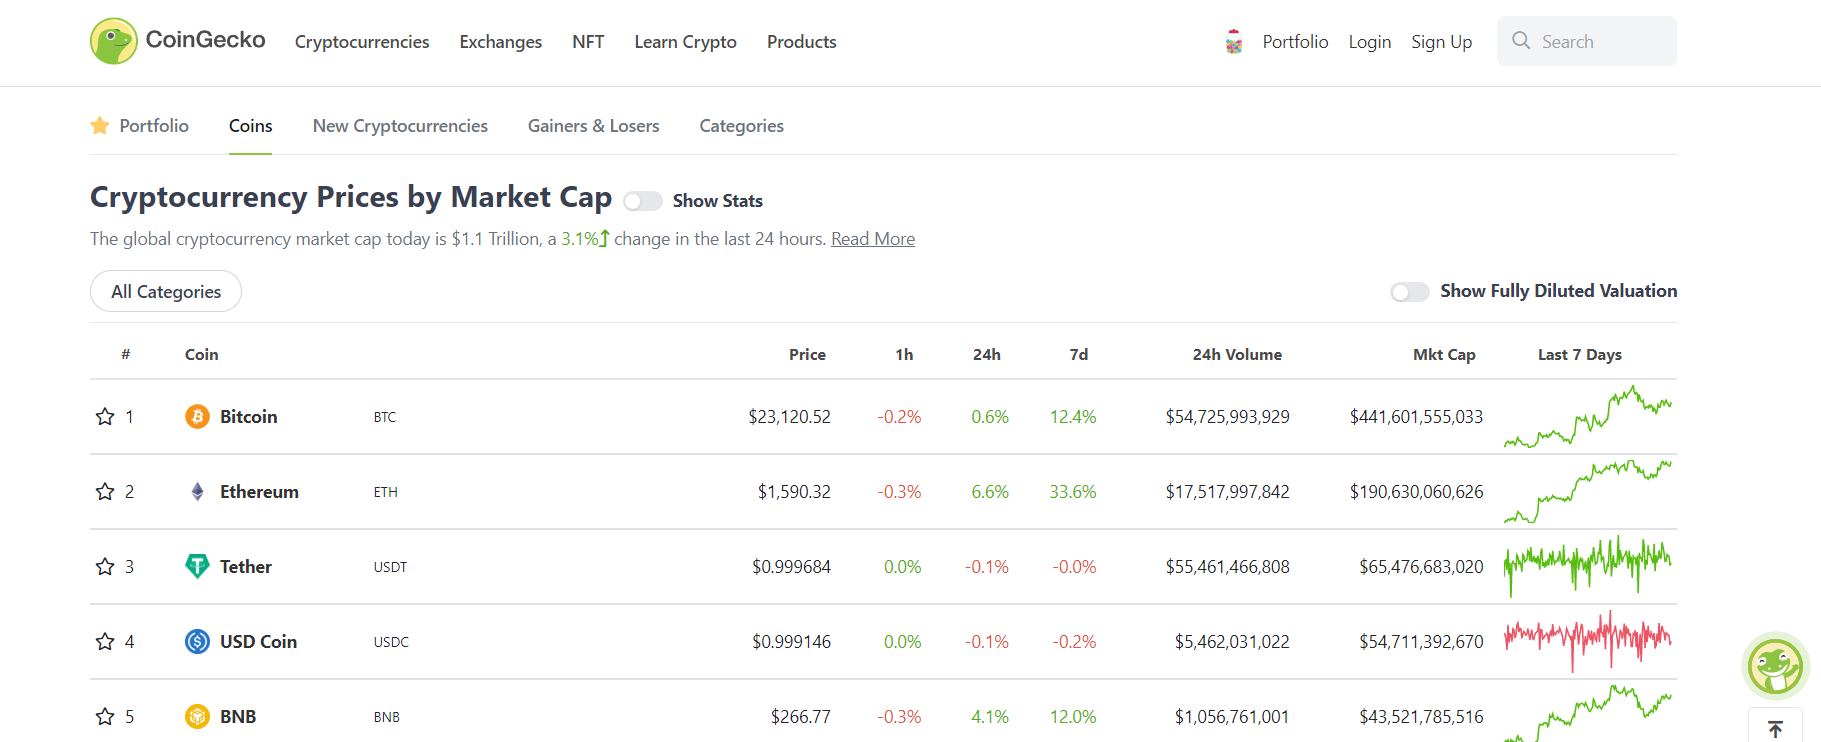Viewport: 1821px width, 742px height.
Task: Favorite Ethereum with its star icon
Action: click(105, 492)
